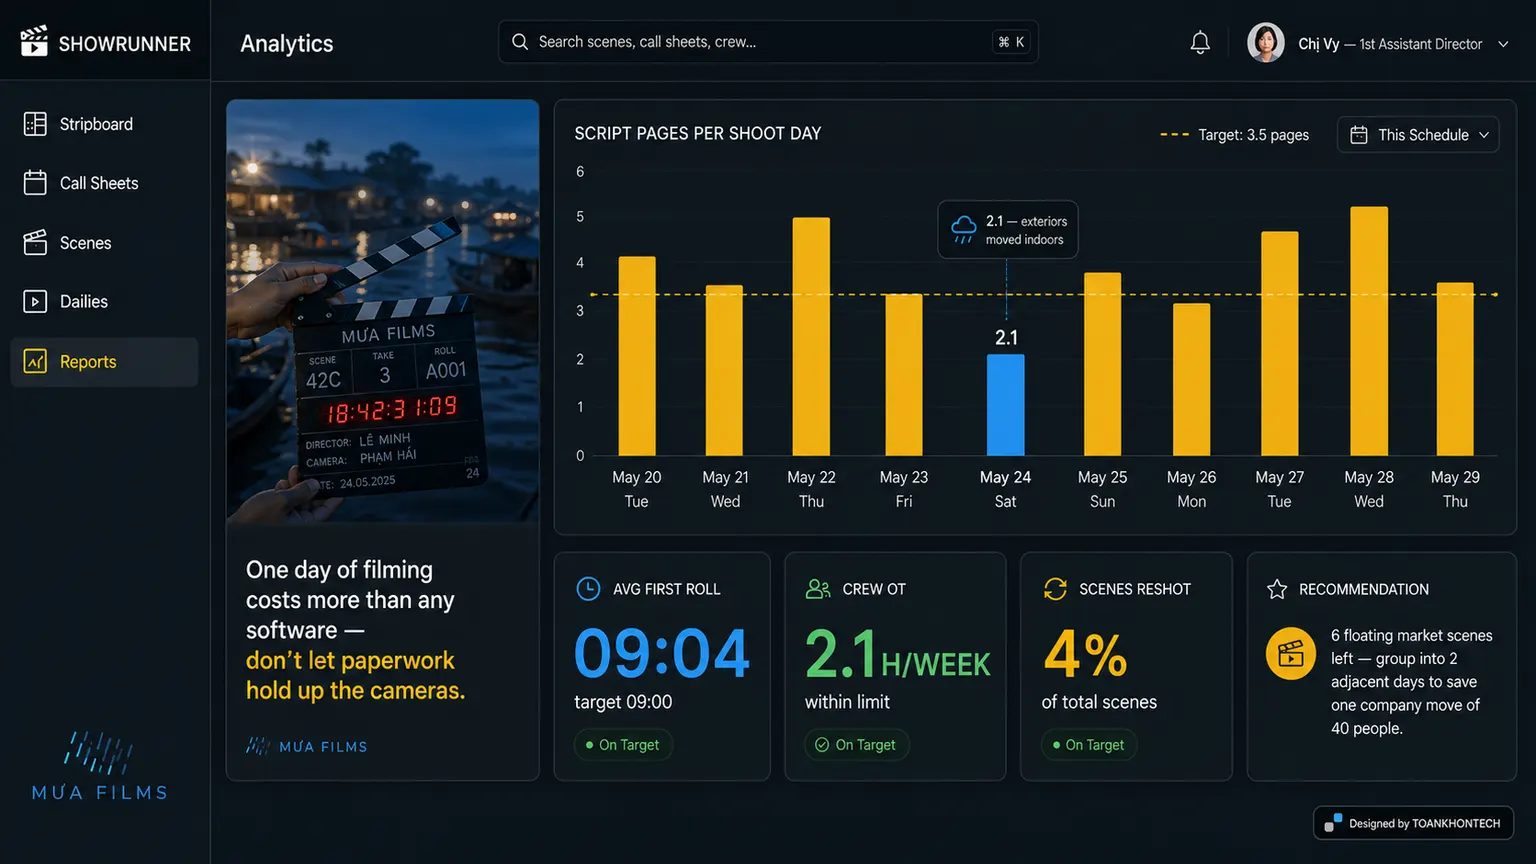Click the 'SCRIPT PAGES PER SHOOT DAY' title
Viewport: 1536px width, 864px height.
point(698,133)
